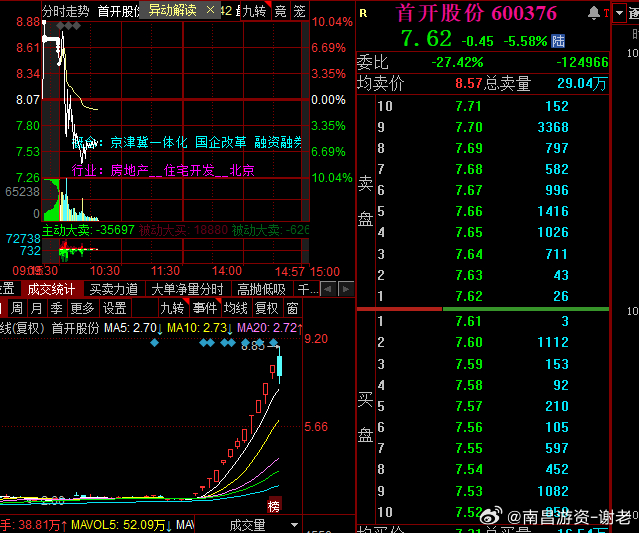639x533 pixels.
Task: Click the buy level 9 price 7.53
Action: coord(469,491)
